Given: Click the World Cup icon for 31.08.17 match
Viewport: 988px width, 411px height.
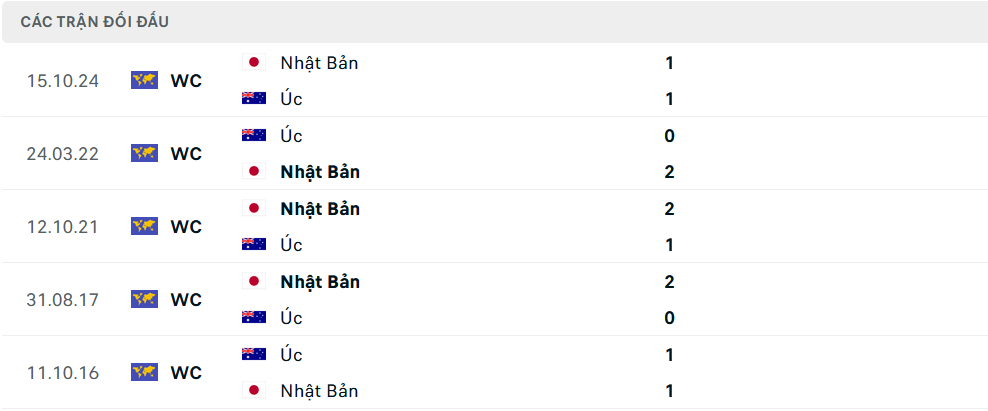Looking at the screenshot, I should pyautogui.click(x=144, y=299).
